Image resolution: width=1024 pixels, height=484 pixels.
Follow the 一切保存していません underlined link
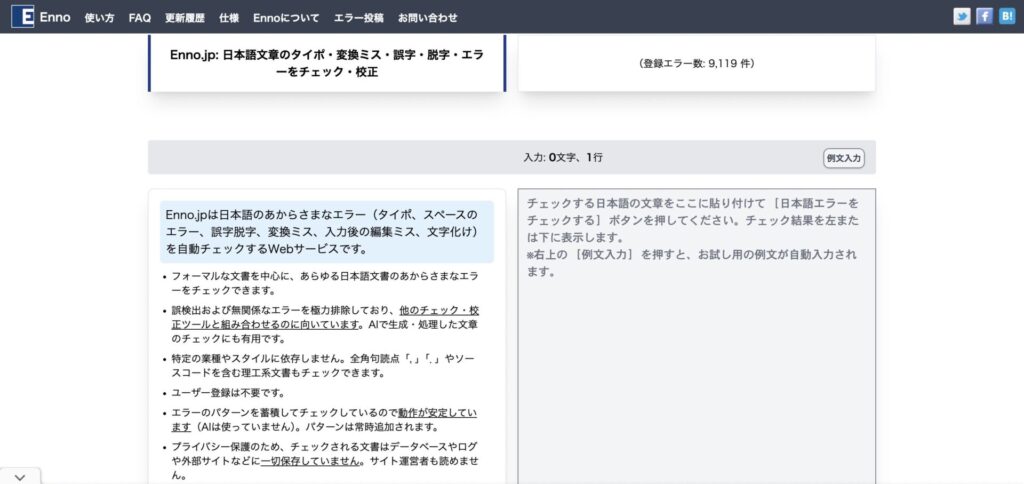pyautogui.click(x=311, y=460)
